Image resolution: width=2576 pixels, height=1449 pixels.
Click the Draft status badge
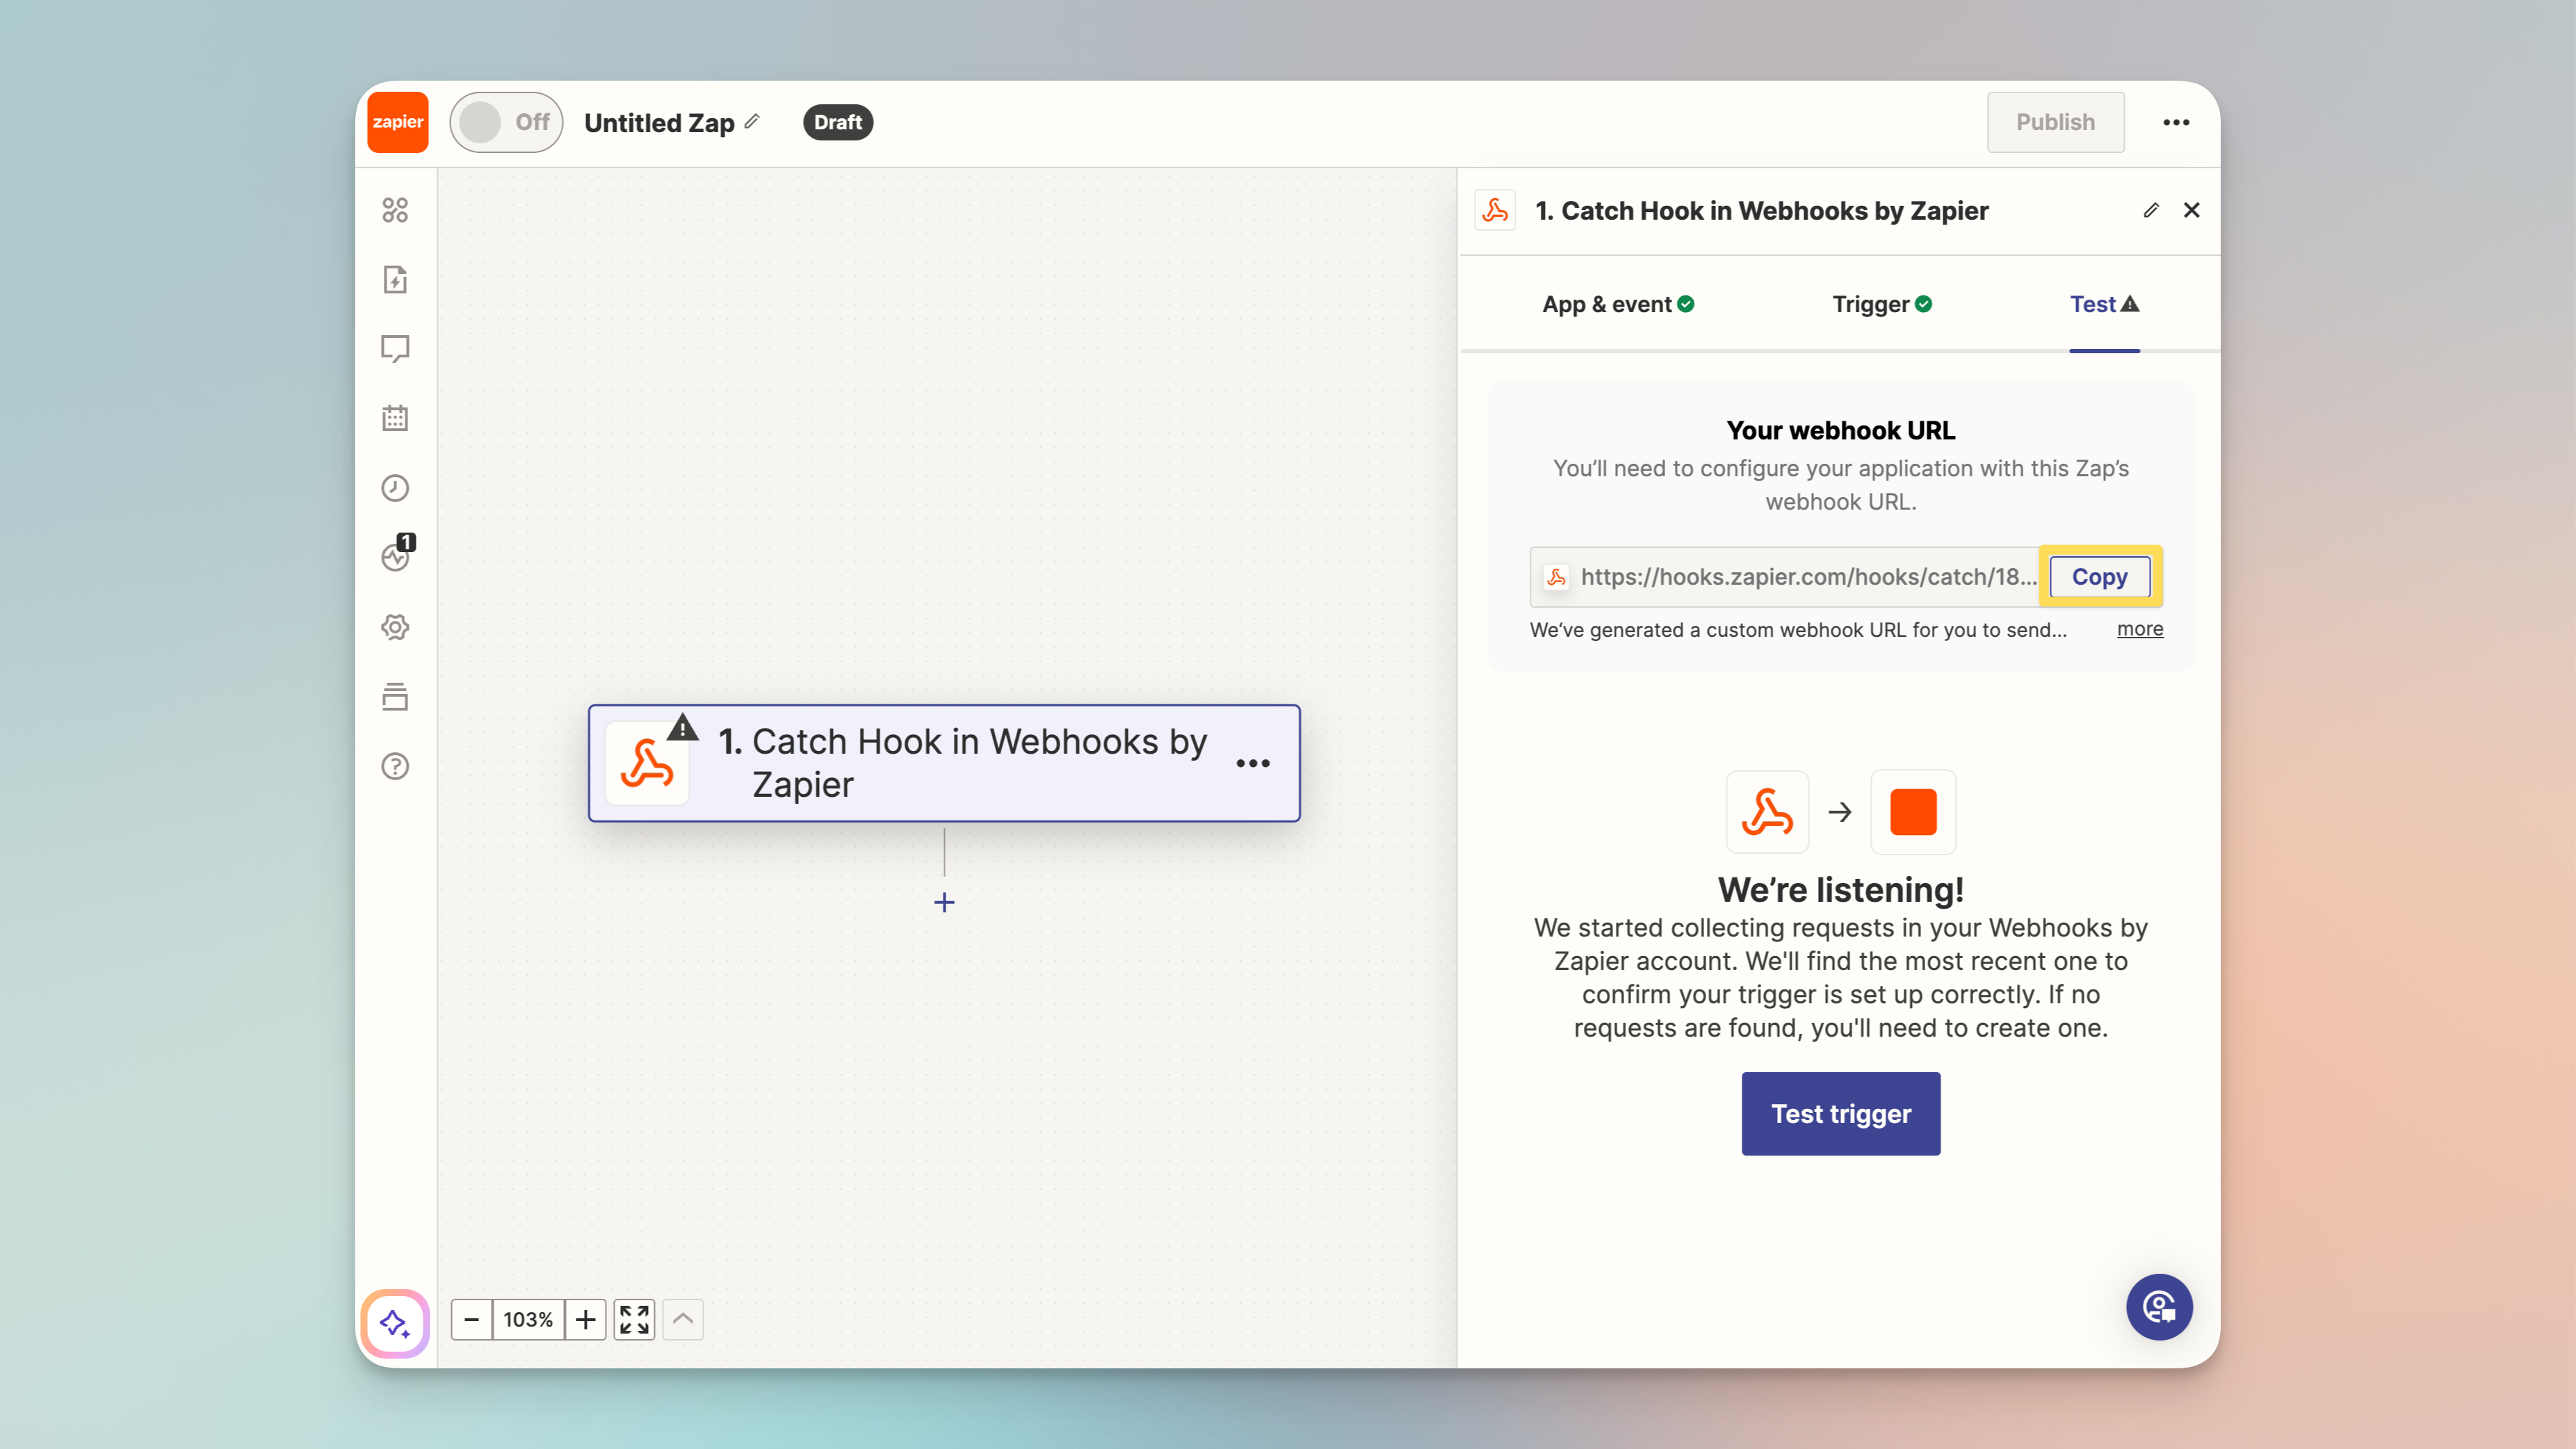click(838, 122)
